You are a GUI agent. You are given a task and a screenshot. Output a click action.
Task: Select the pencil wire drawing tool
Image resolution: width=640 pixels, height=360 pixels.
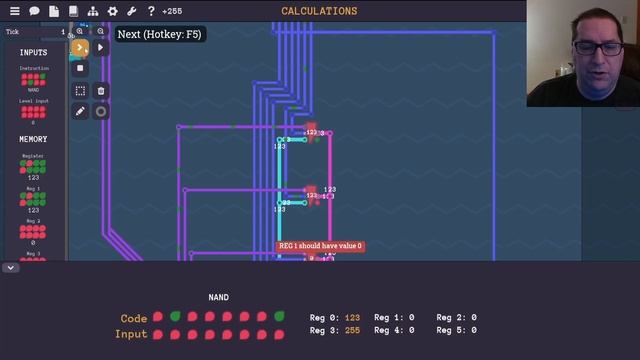pyautogui.click(x=80, y=111)
